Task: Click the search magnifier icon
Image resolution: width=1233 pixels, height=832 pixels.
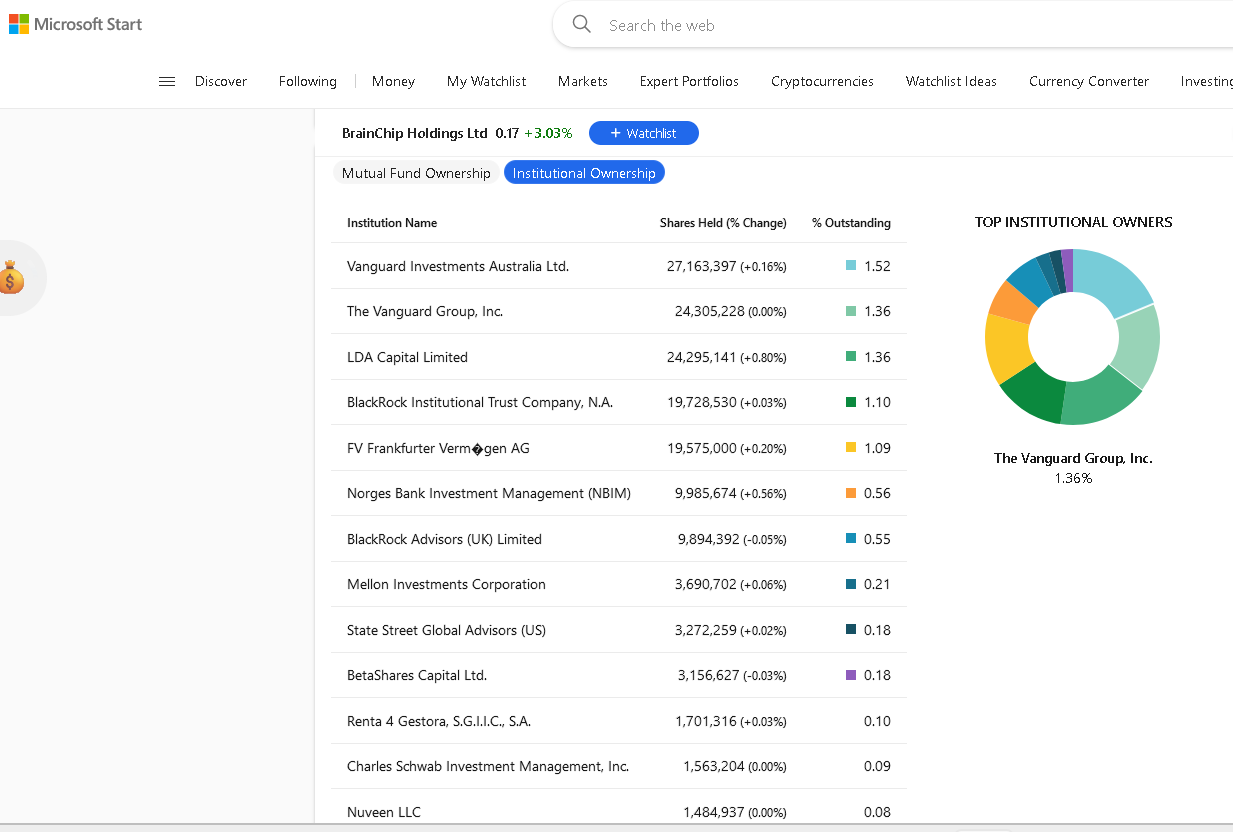Action: 581,24
